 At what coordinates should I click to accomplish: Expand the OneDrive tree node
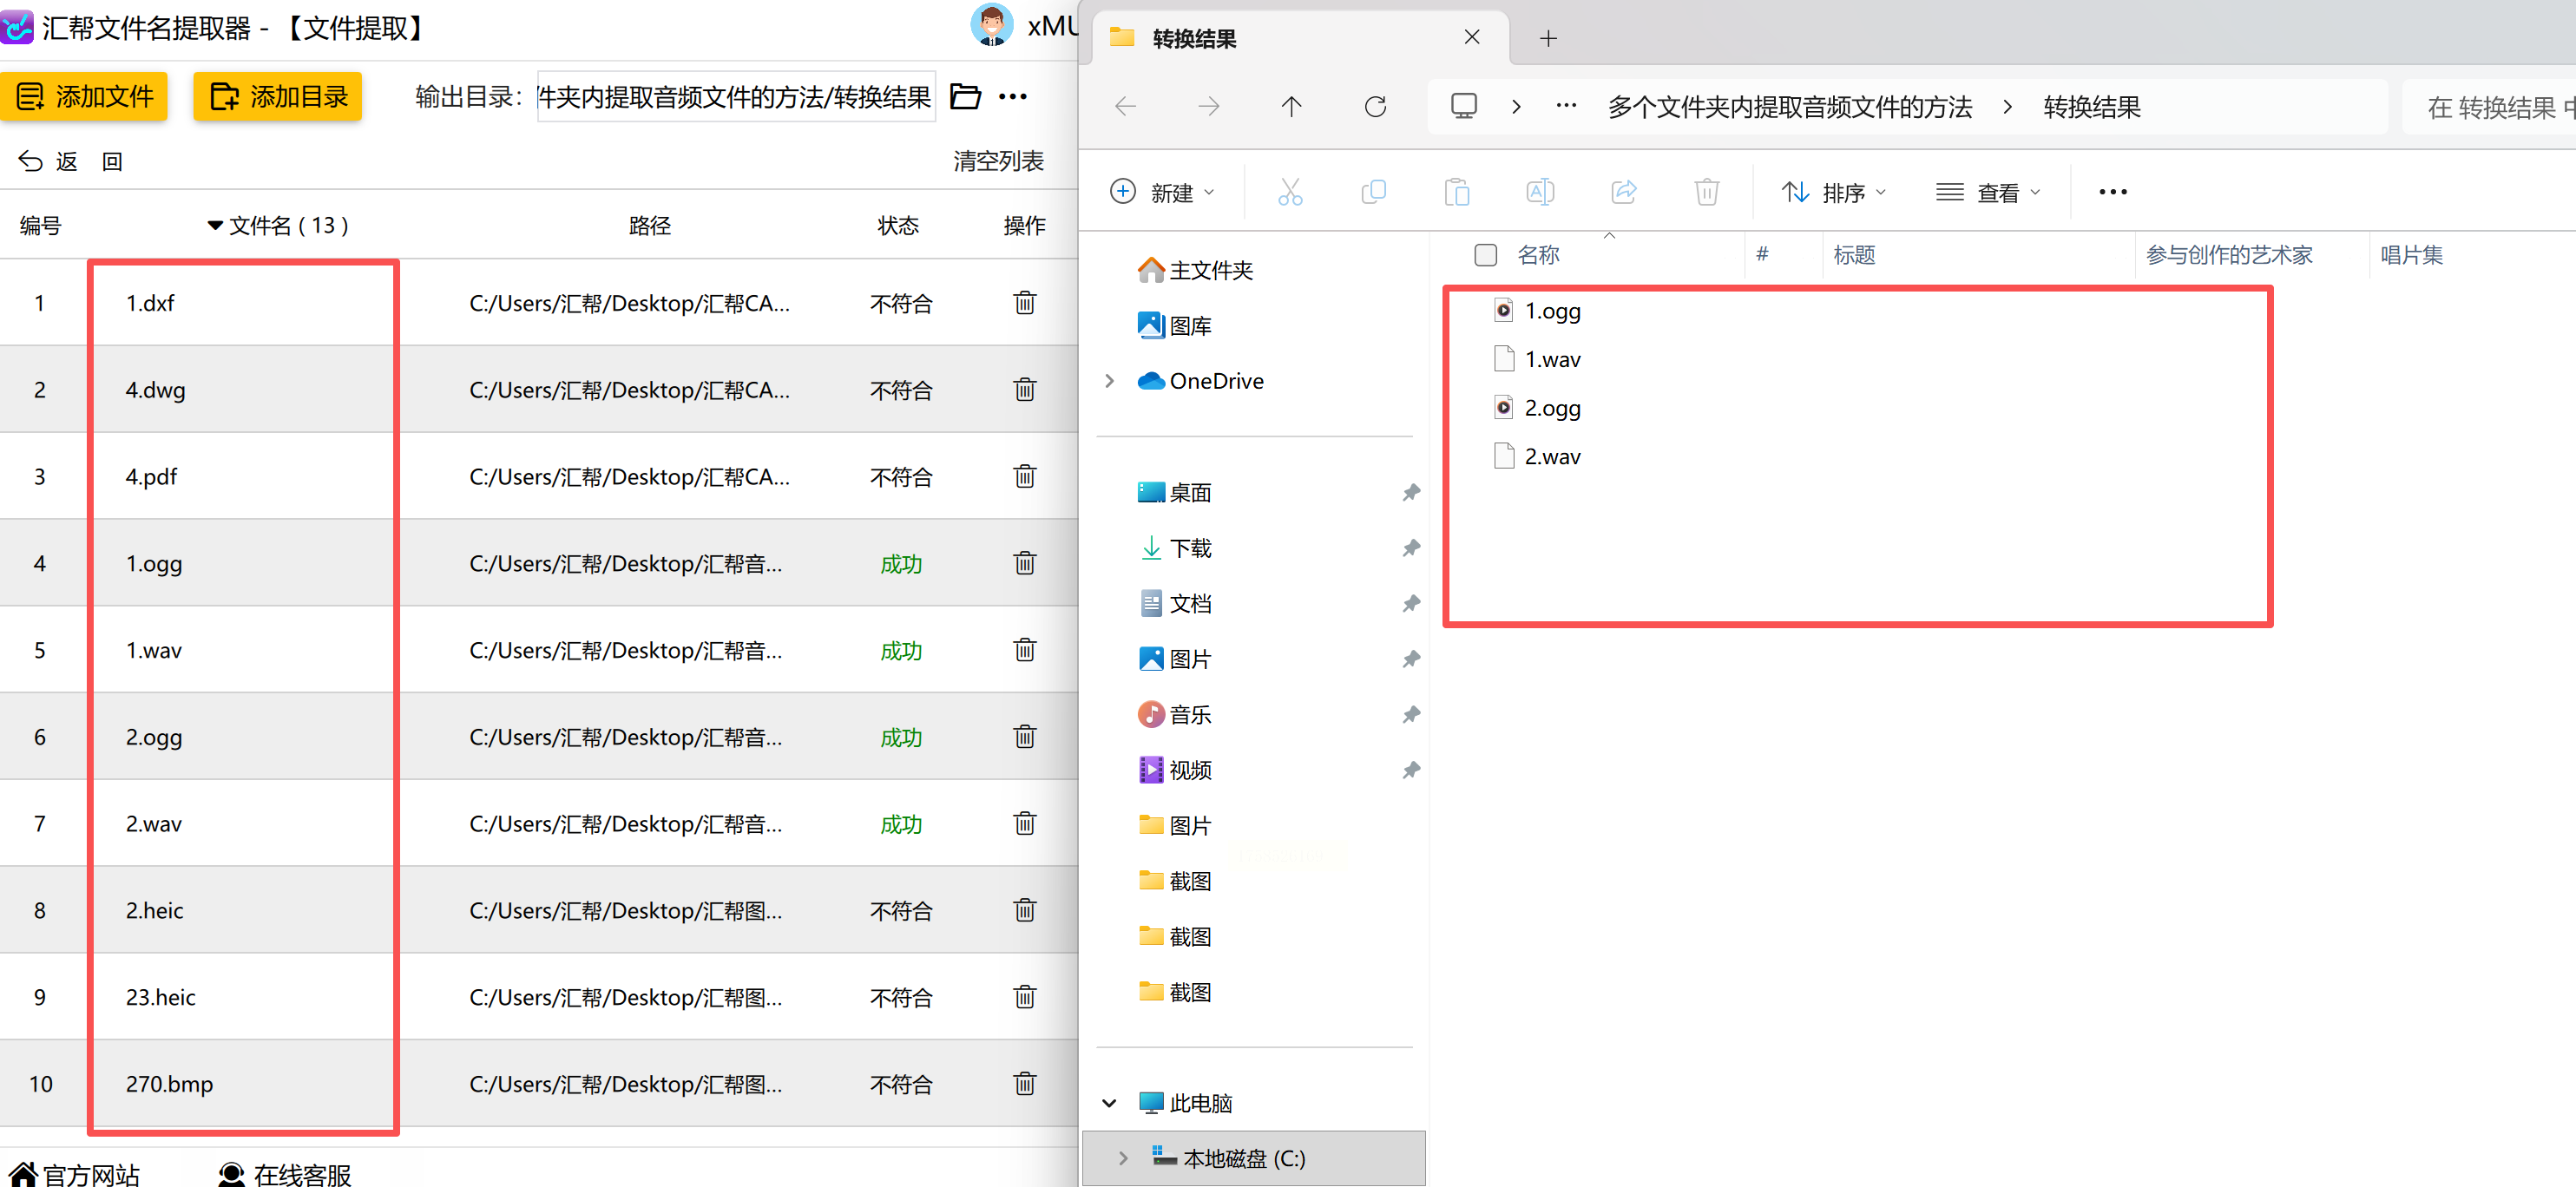pos(1109,381)
